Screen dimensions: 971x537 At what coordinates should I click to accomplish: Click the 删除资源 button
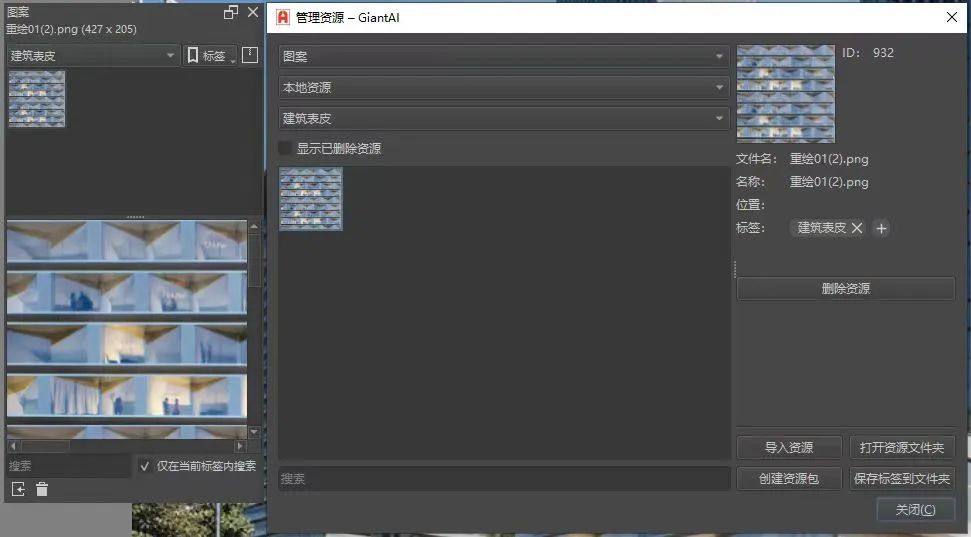click(x=846, y=289)
